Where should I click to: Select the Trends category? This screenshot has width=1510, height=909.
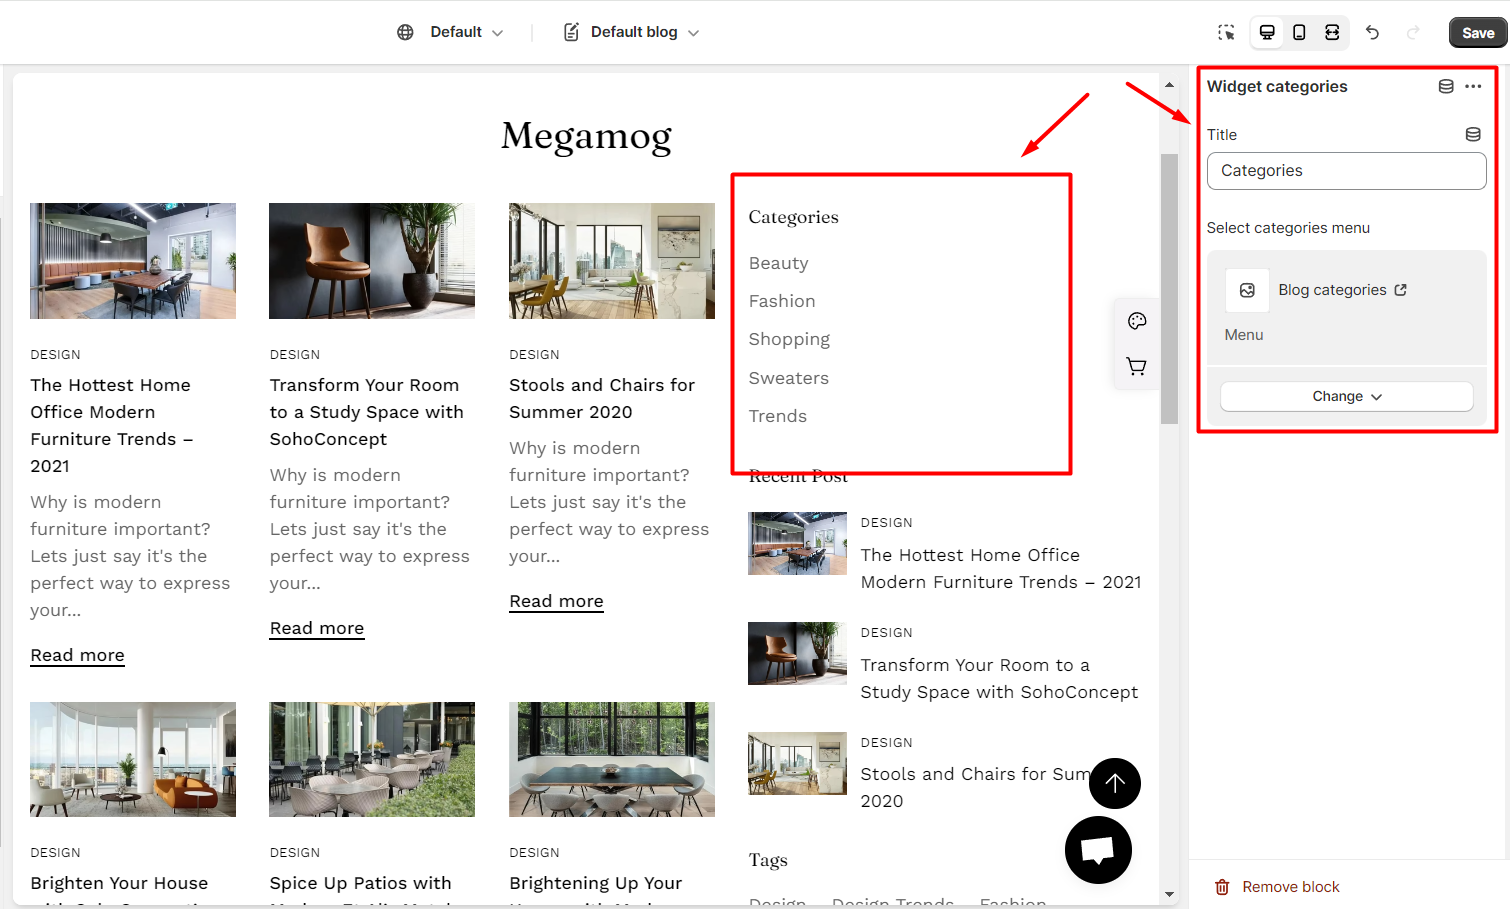click(x=777, y=416)
